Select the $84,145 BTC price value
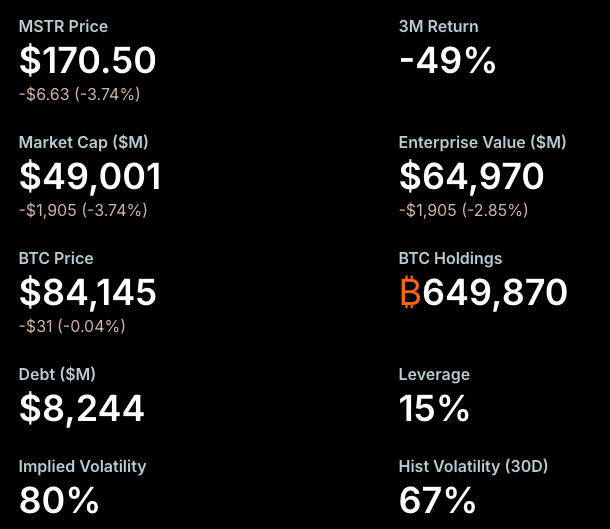This screenshot has height=529, width=610. tap(88, 293)
